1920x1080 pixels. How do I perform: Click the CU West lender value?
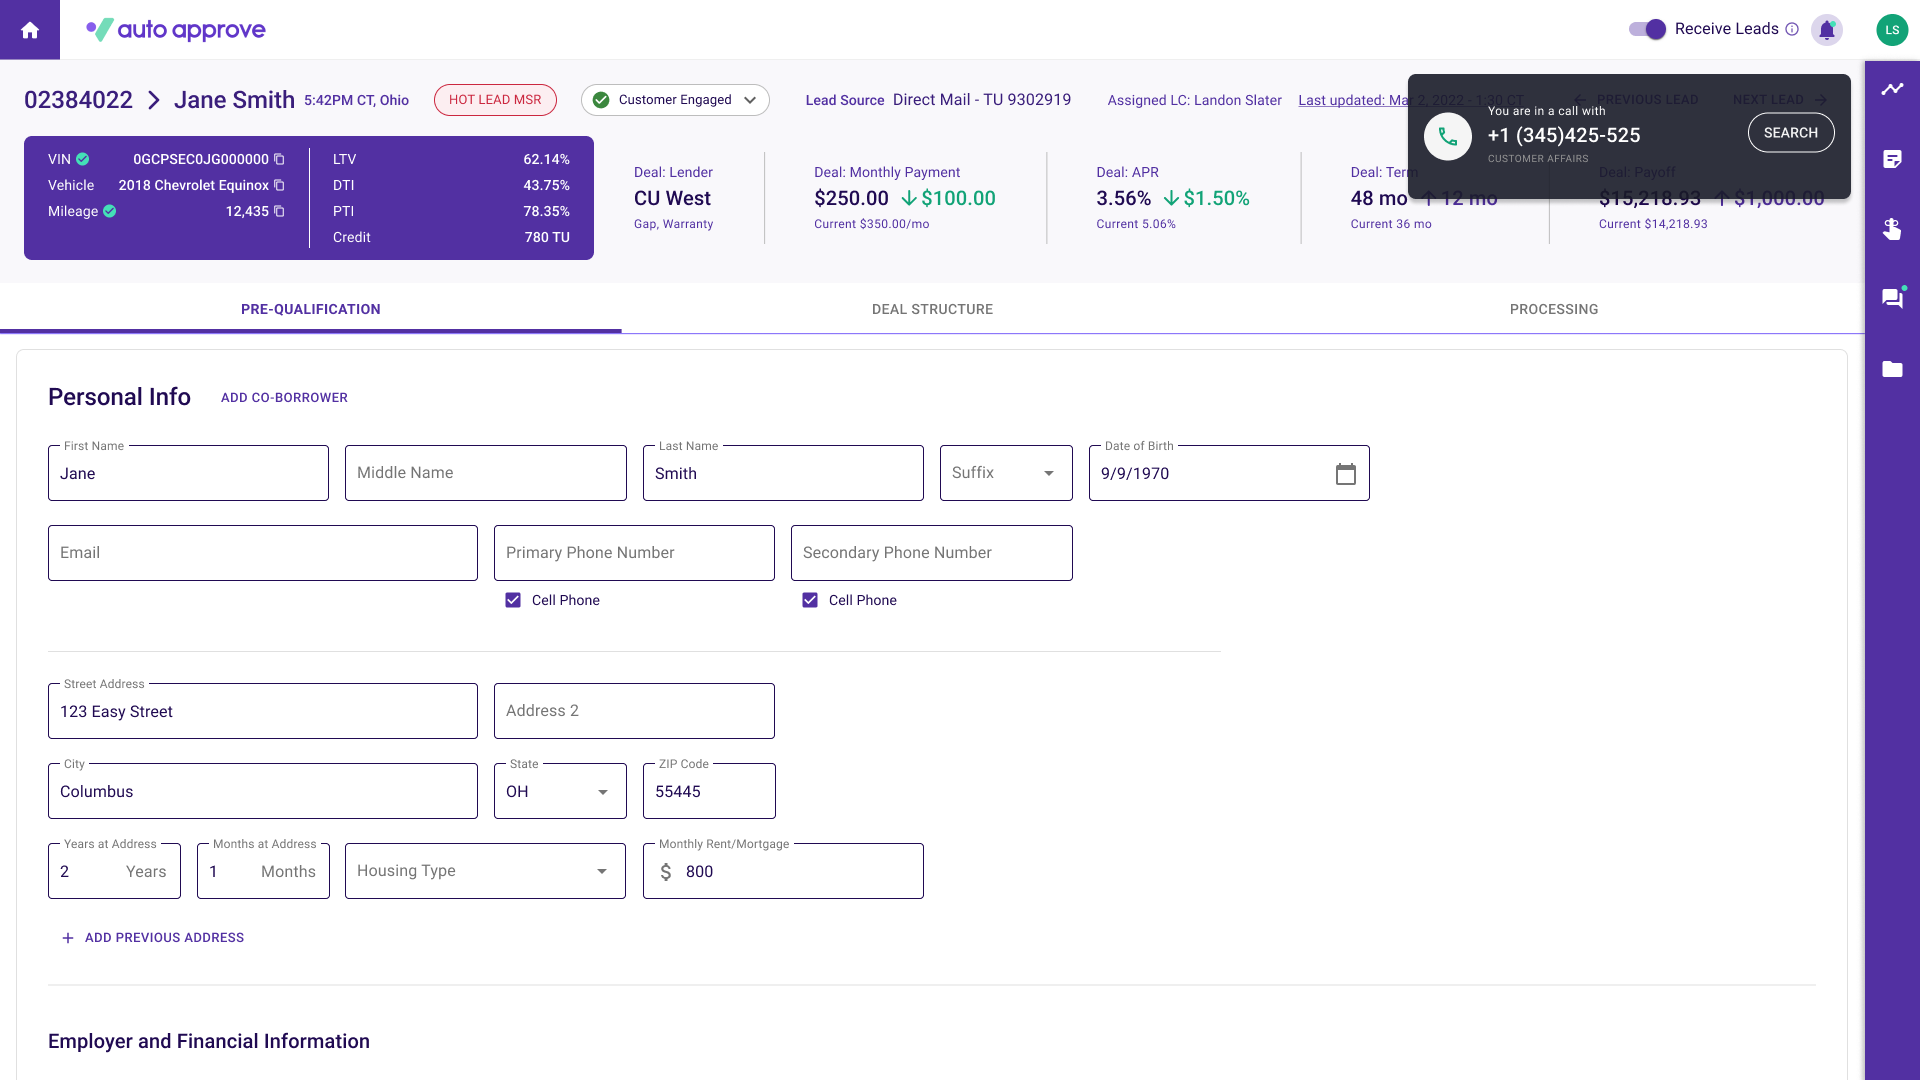coord(672,199)
